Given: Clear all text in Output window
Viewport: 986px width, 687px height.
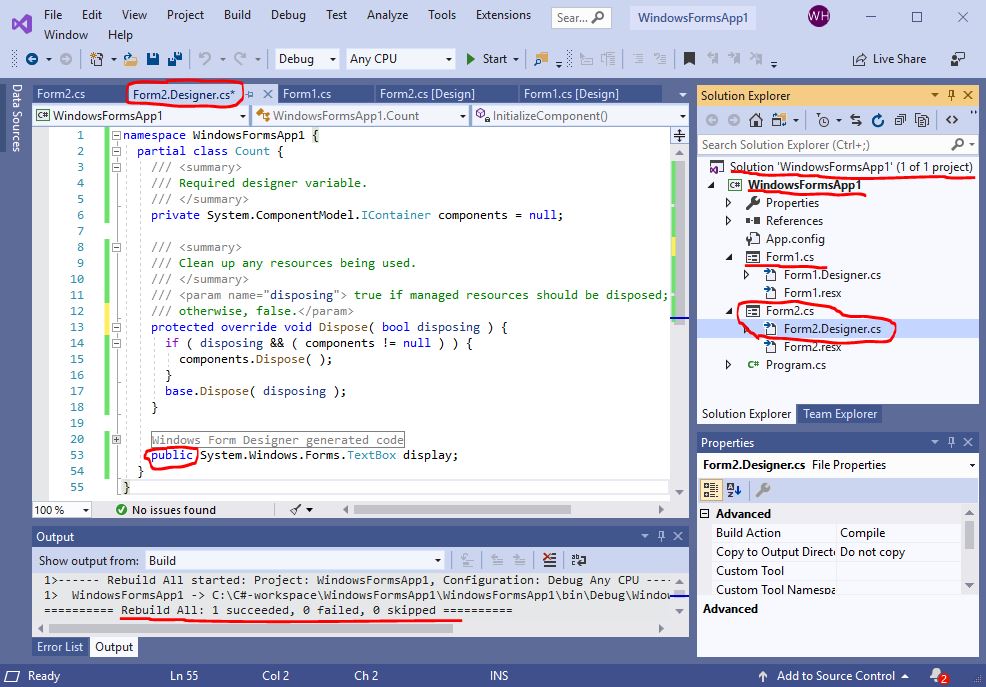Looking at the screenshot, I should pos(549,561).
